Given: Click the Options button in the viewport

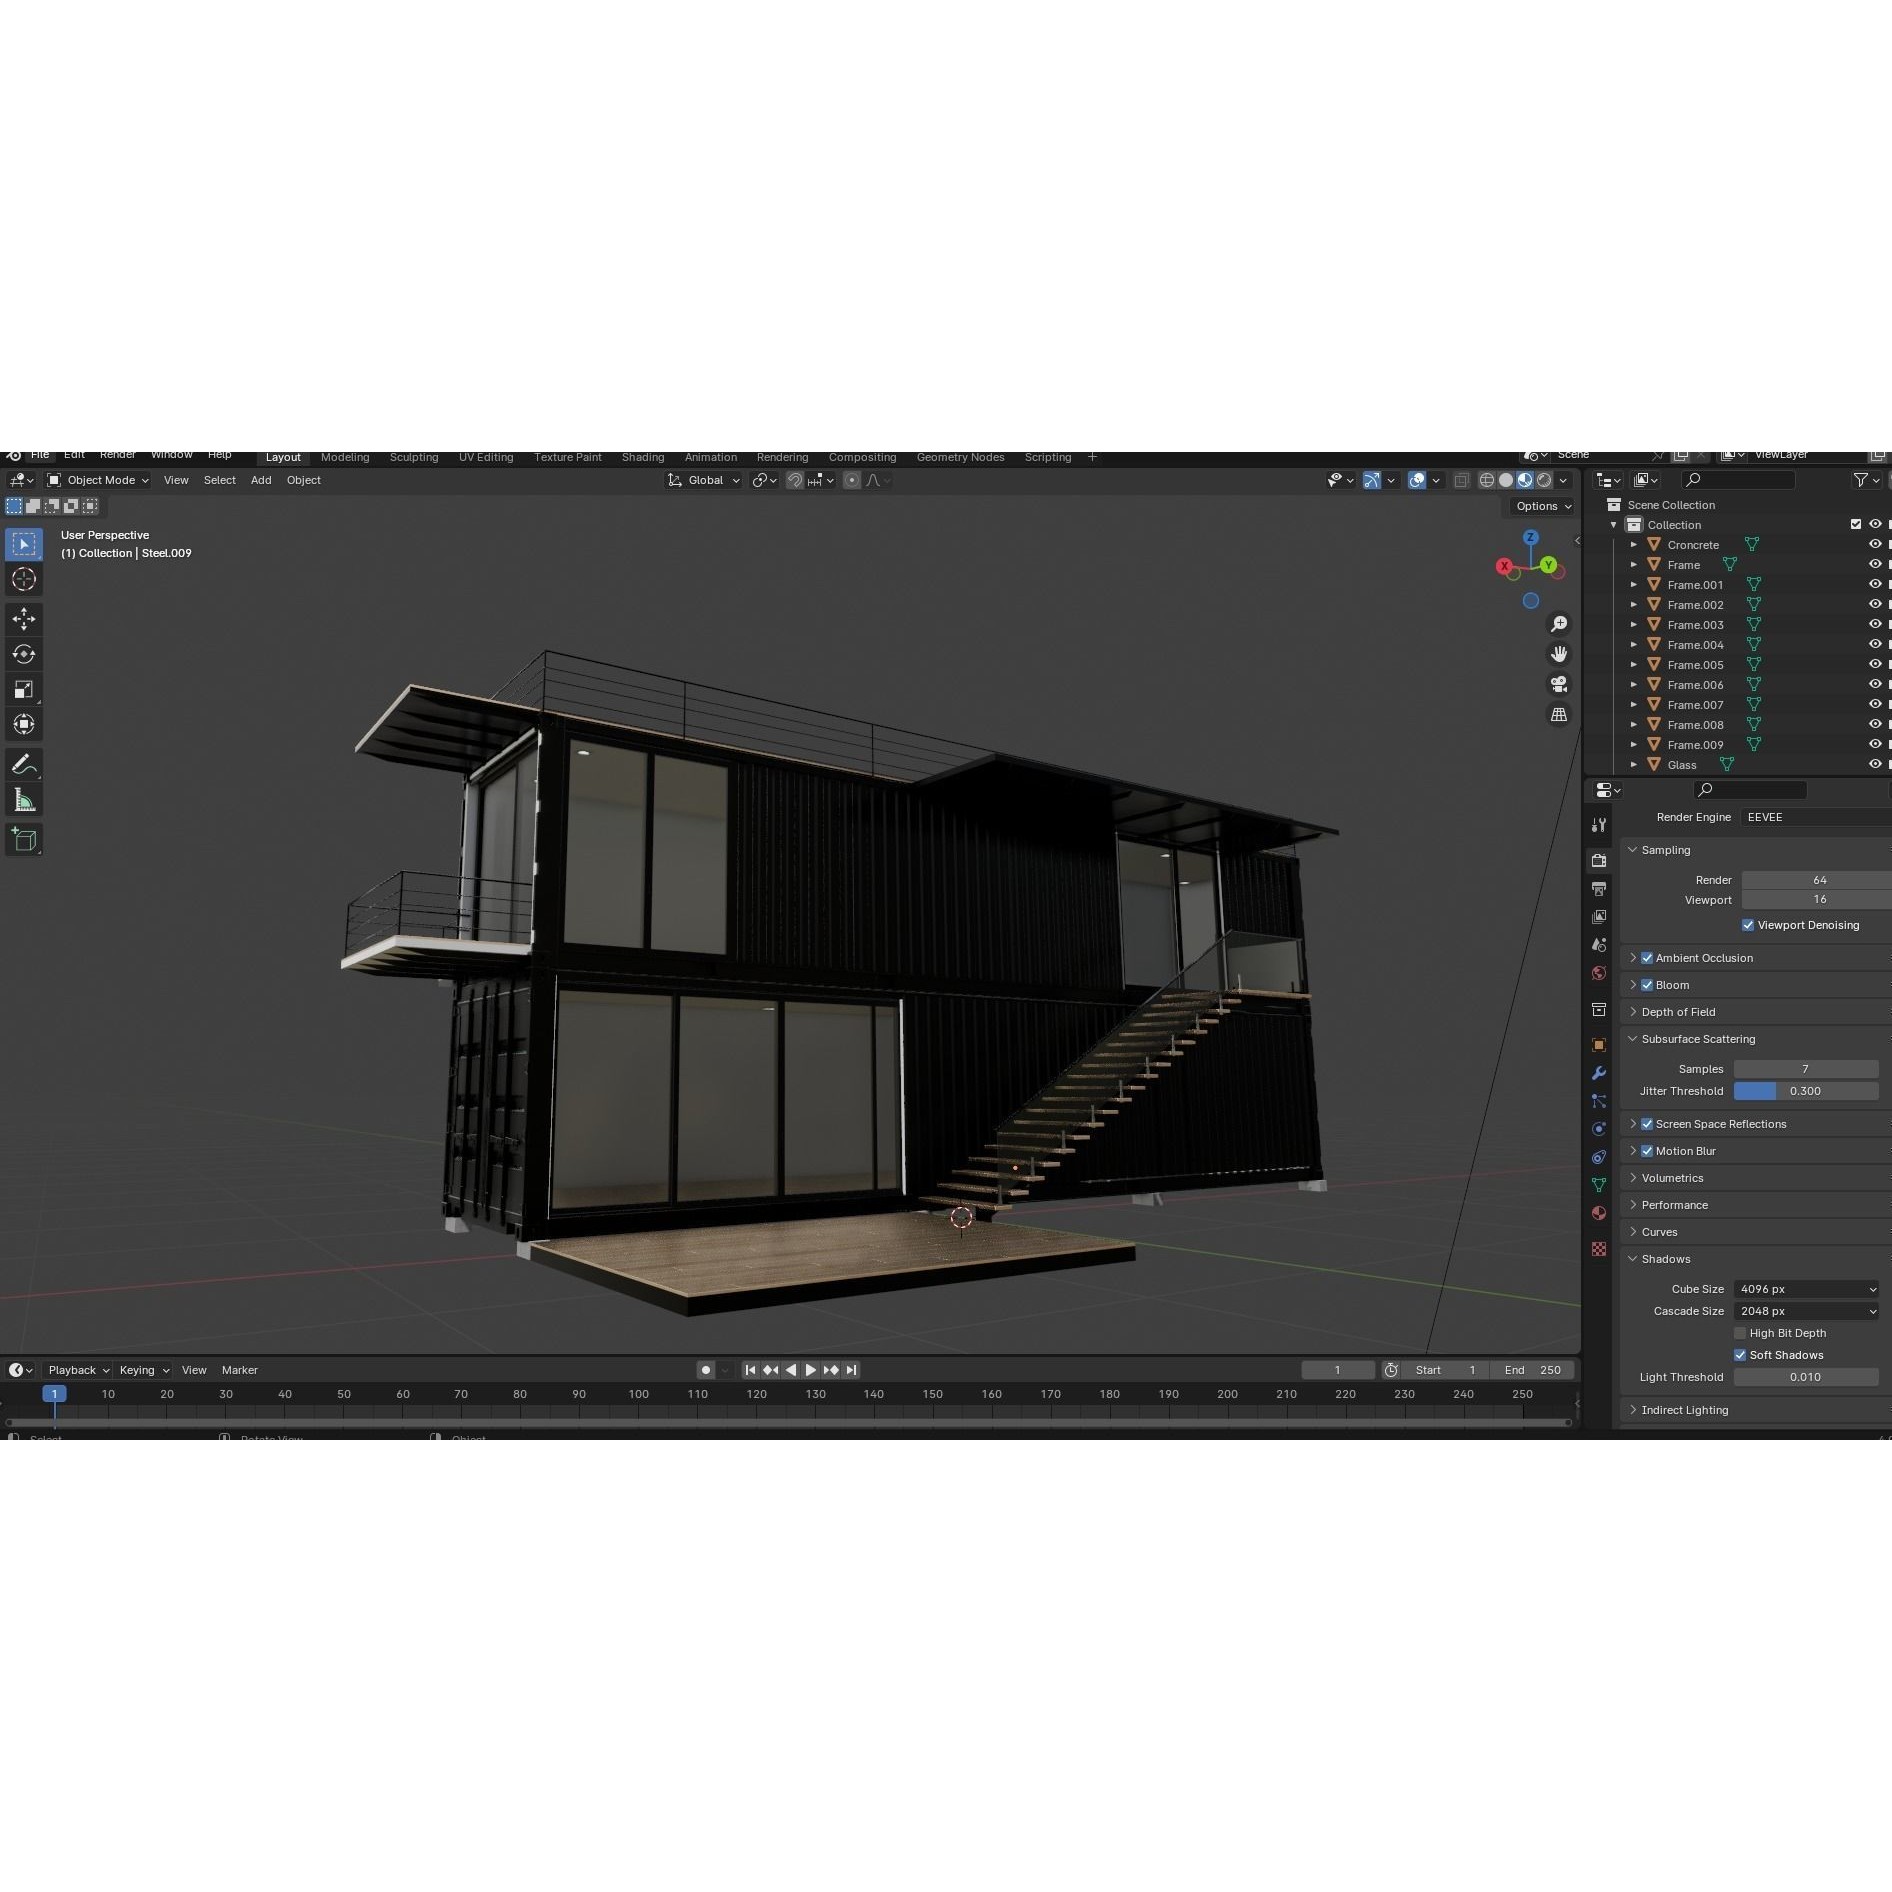Looking at the screenshot, I should (x=1540, y=505).
